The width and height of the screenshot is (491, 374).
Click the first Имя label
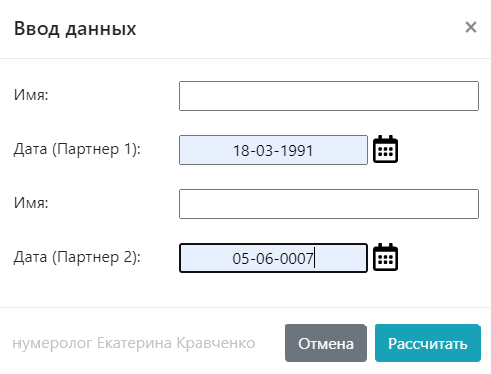pos(31,95)
